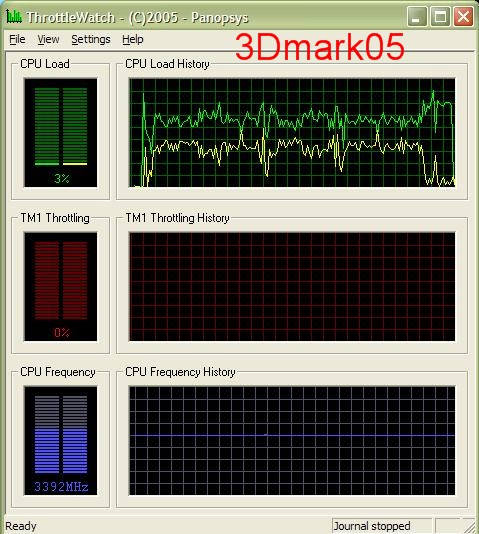Close the ThrottleWatch window
479x534 pixels.
(x=463, y=17)
